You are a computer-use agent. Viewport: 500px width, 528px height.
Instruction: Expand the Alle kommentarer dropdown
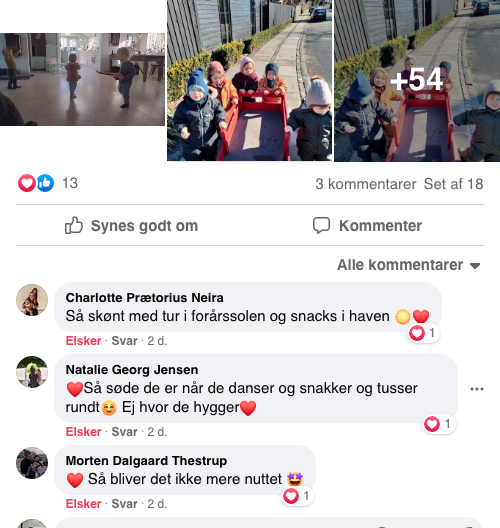tap(408, 265)
